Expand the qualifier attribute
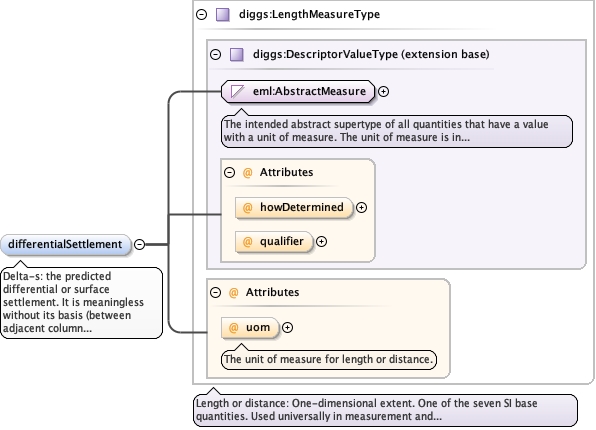The height and width of the screenshot is (430, 596). [x=322, y=241]
